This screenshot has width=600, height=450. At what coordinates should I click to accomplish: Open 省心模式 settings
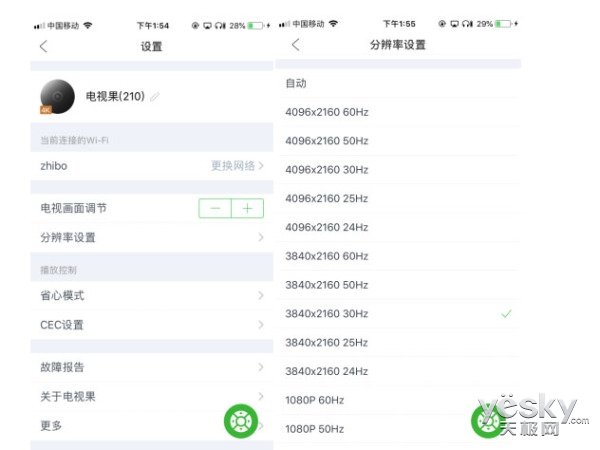tap(152, 295)
